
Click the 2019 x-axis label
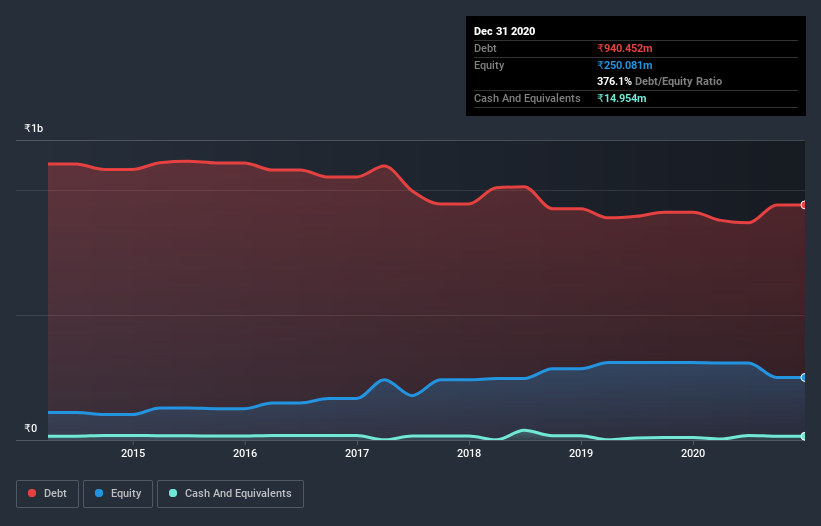coord(581,453)
